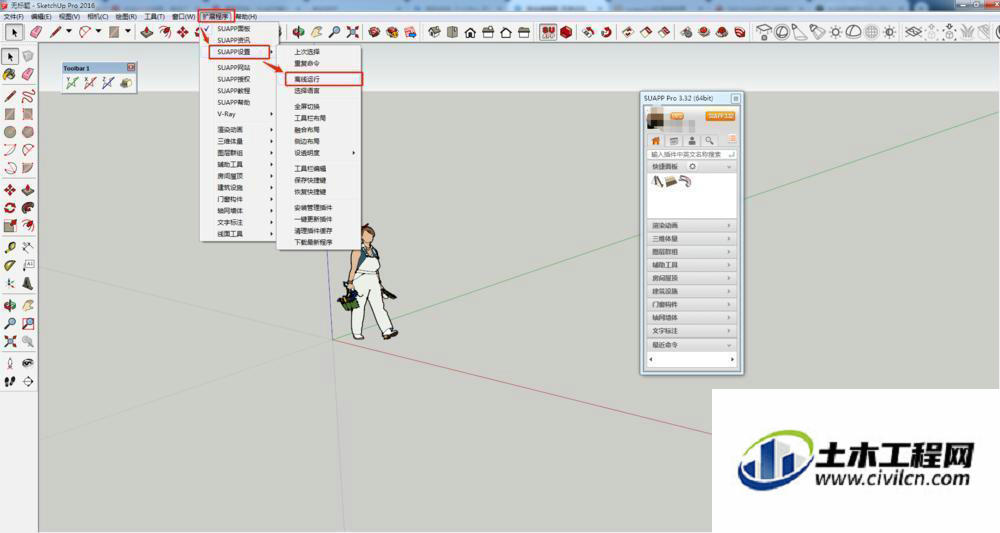Open the home tab in SUAPP panel
Viewport: 1000px width, 533px height.
(x=656, y=141)
